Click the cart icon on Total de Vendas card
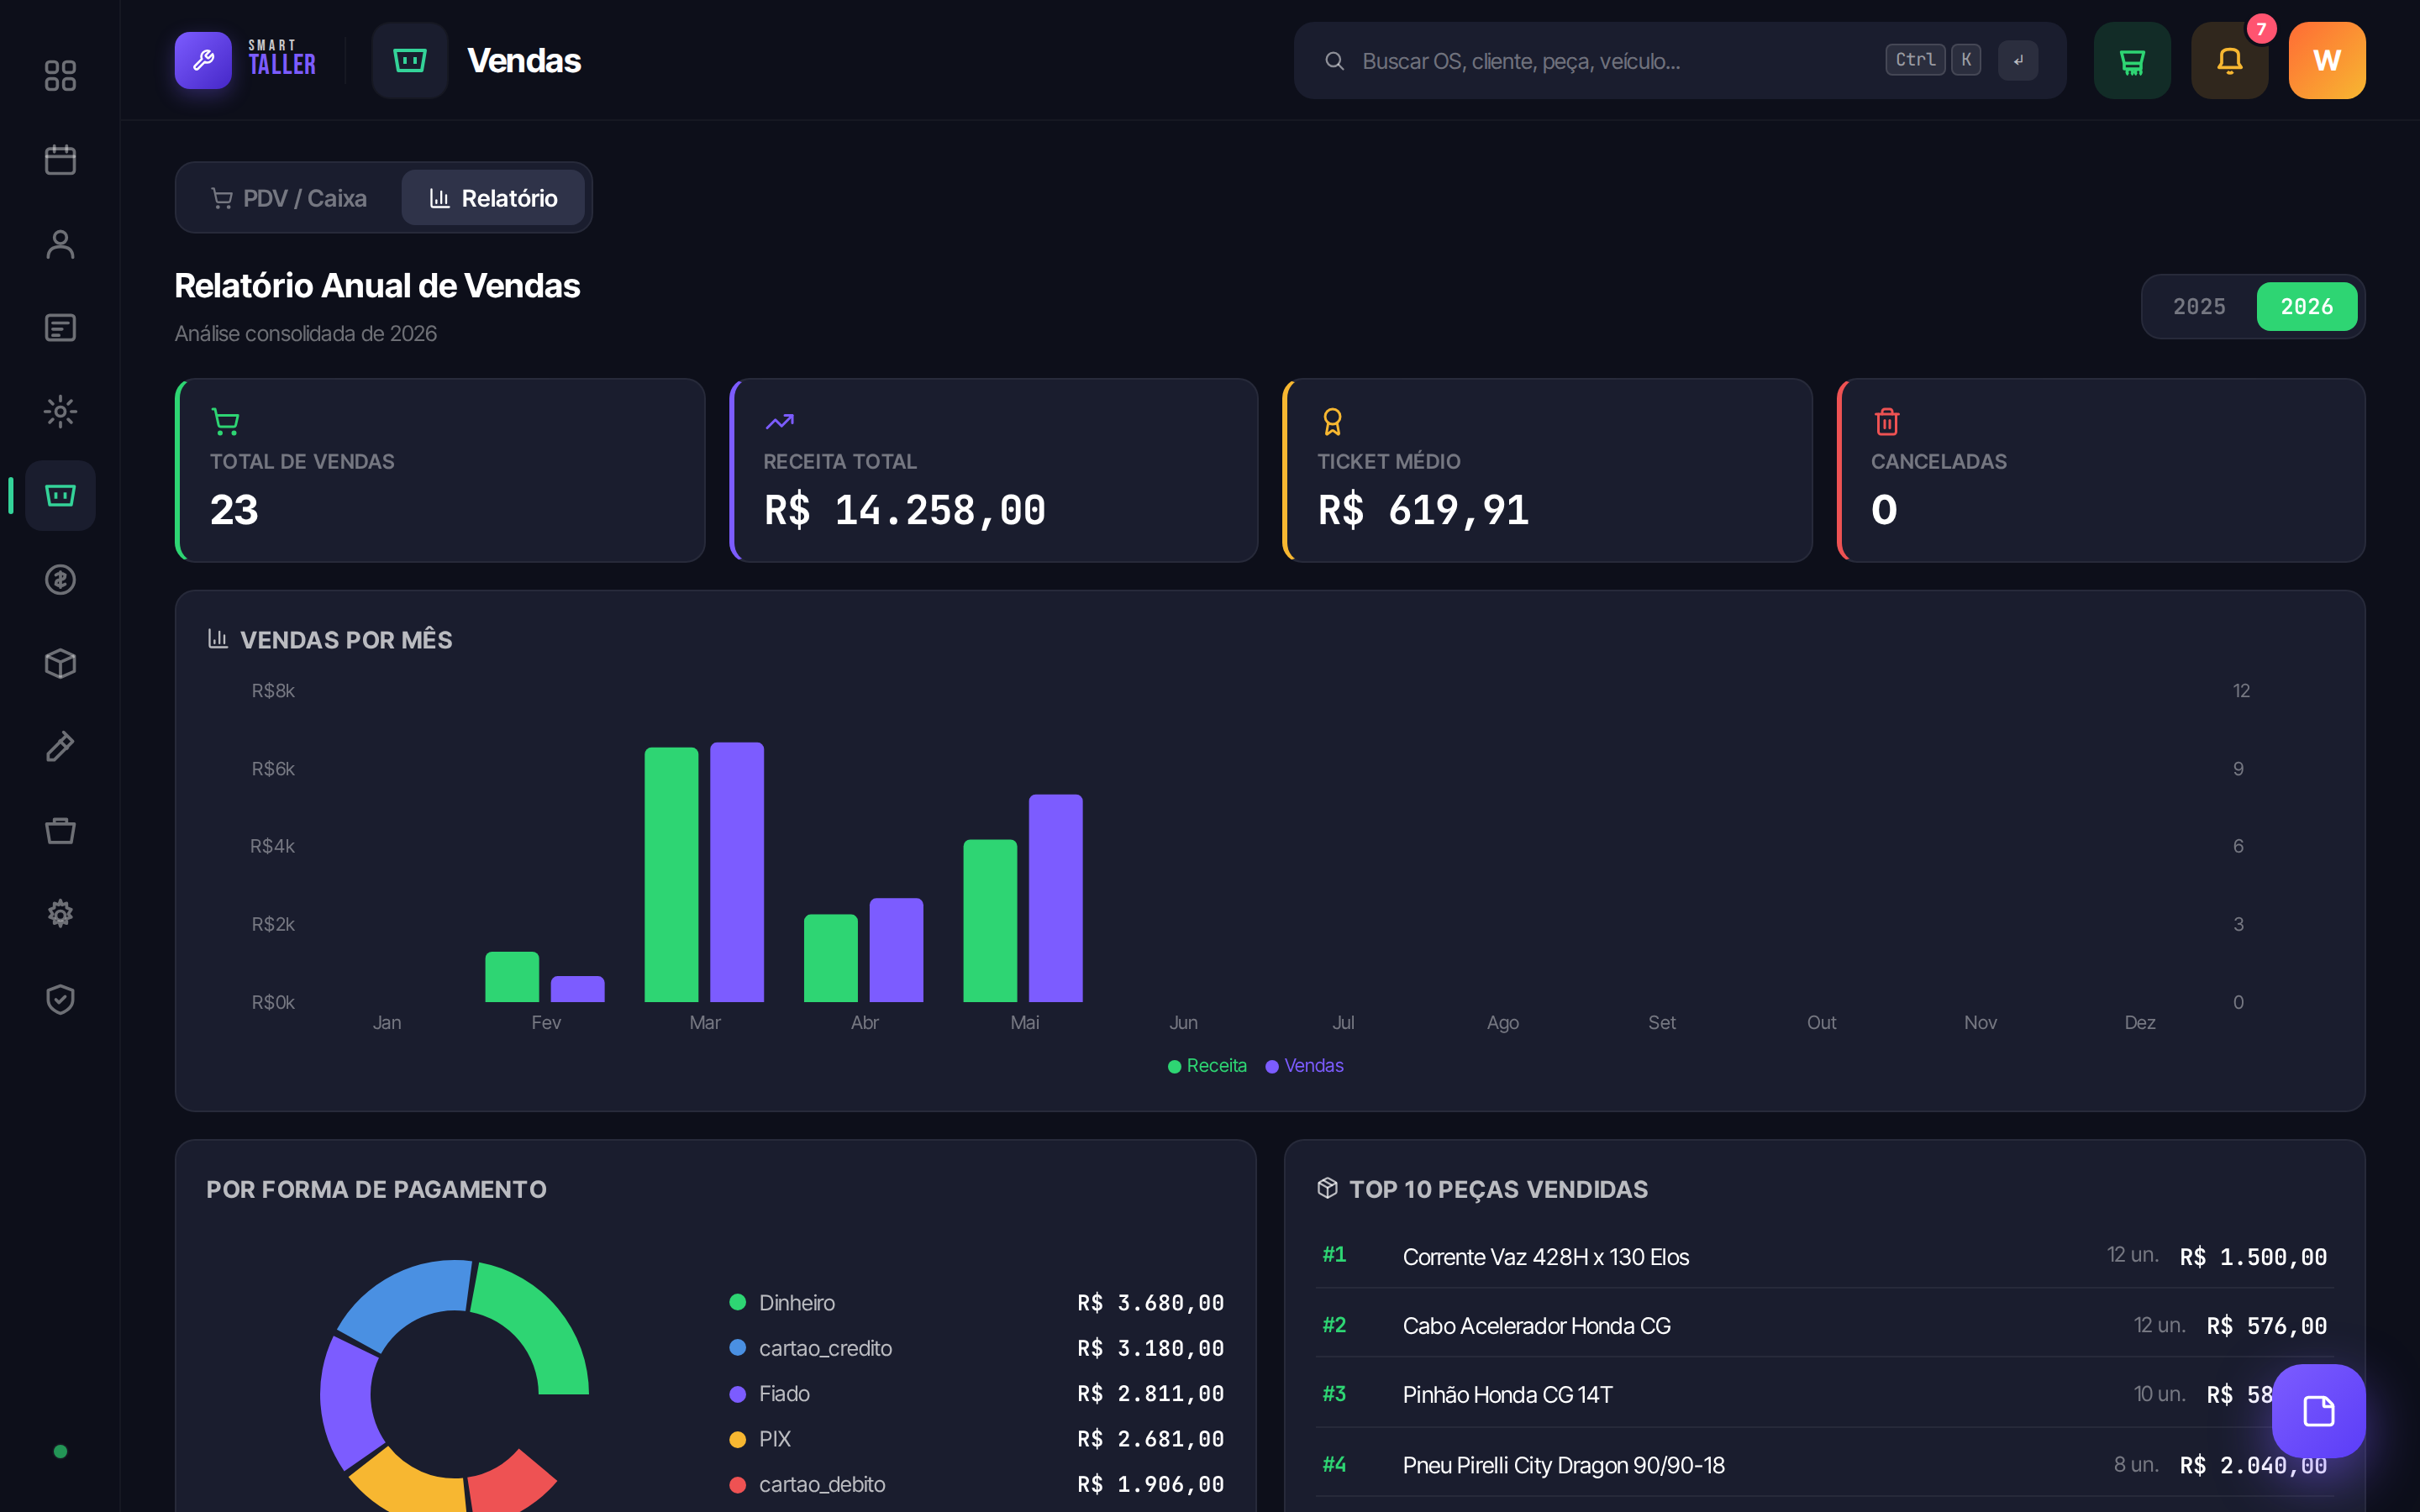This screenshot has height=1512, width=2420. point(225,422)
